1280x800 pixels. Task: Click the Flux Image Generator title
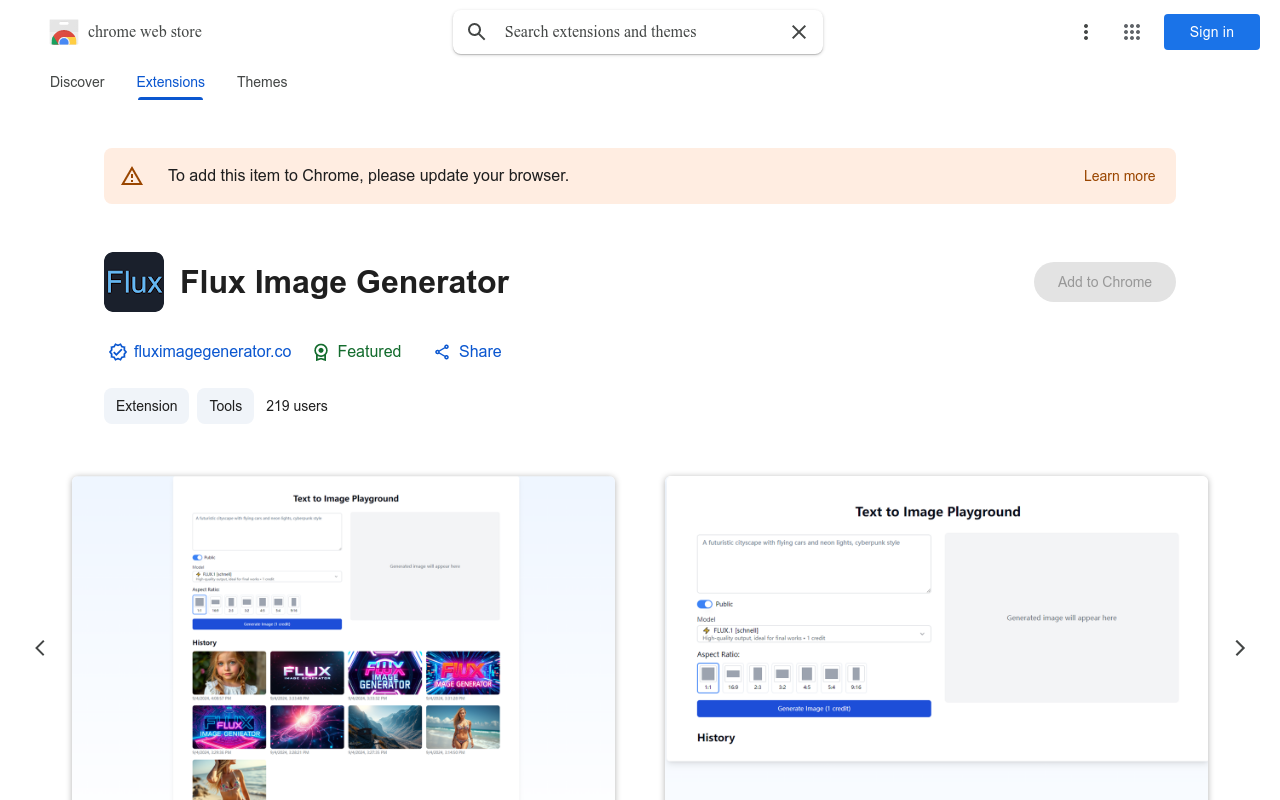coord(345,282)
